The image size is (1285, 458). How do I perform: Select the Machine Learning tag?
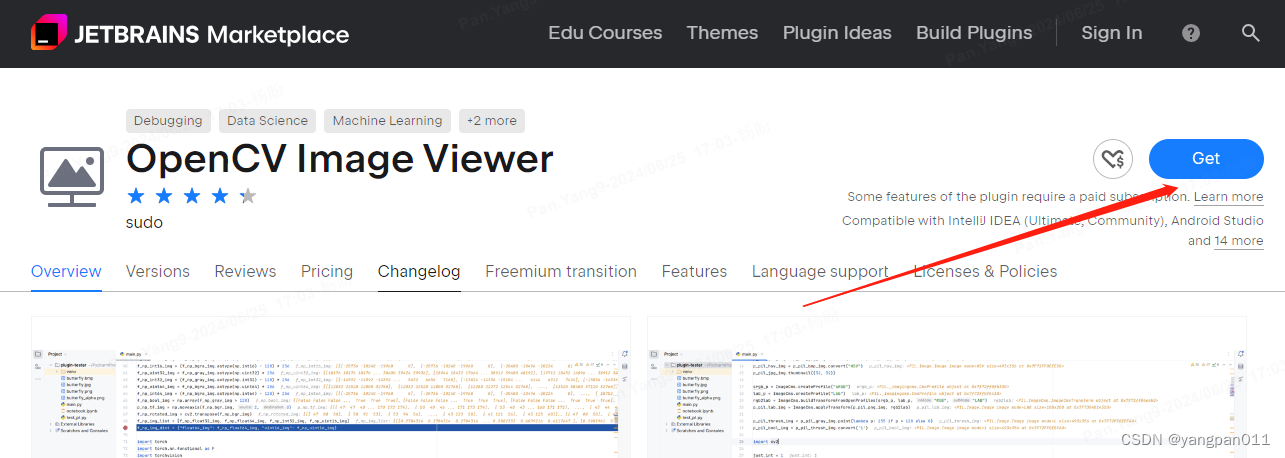387,121
